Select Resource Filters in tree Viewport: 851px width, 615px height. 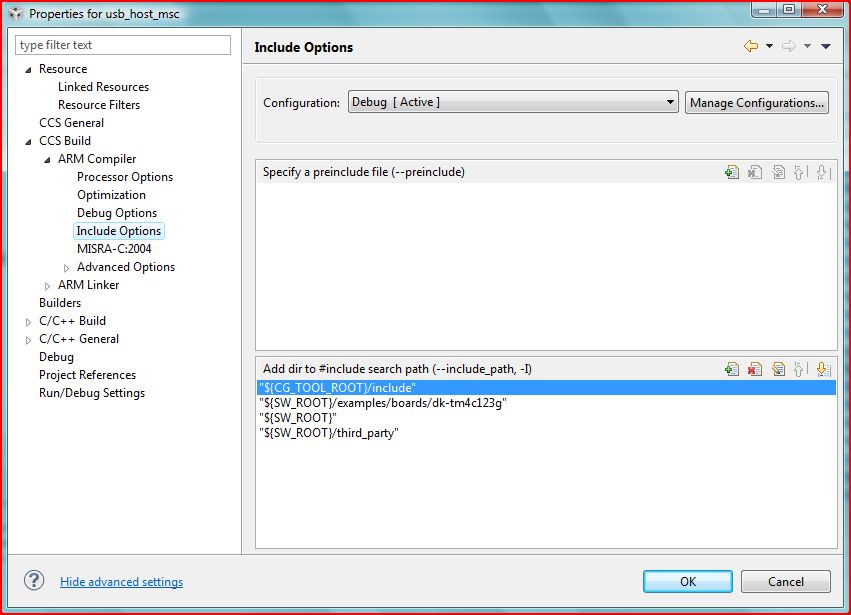[99, 105]
